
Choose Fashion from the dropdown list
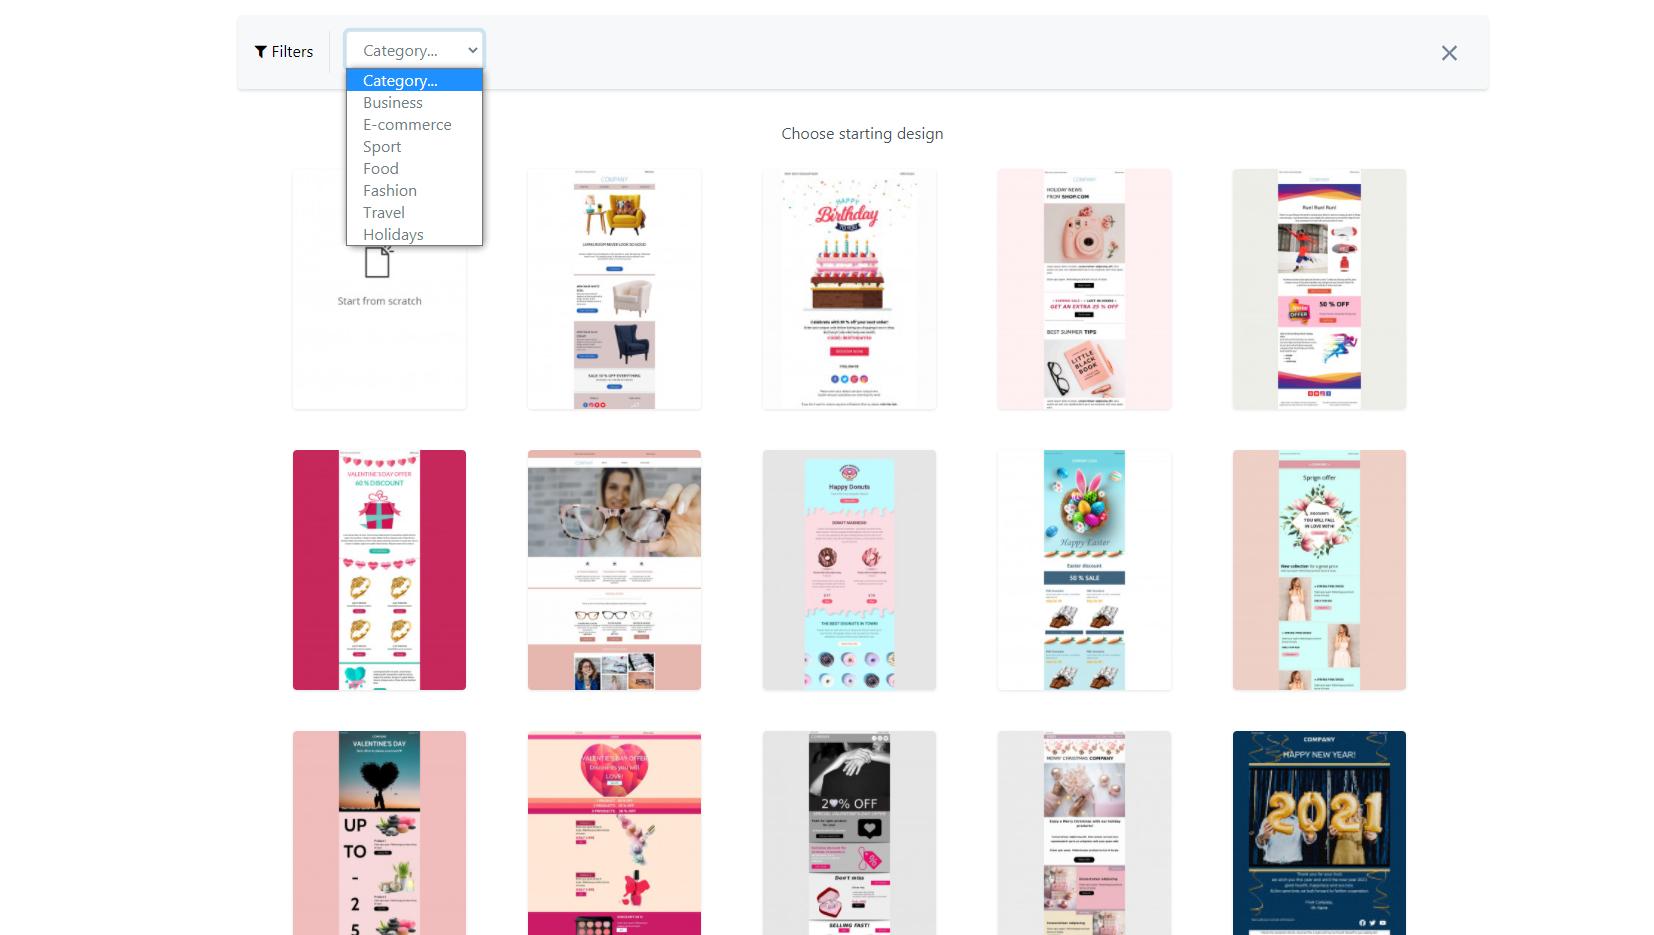click(x=390, y=191)
